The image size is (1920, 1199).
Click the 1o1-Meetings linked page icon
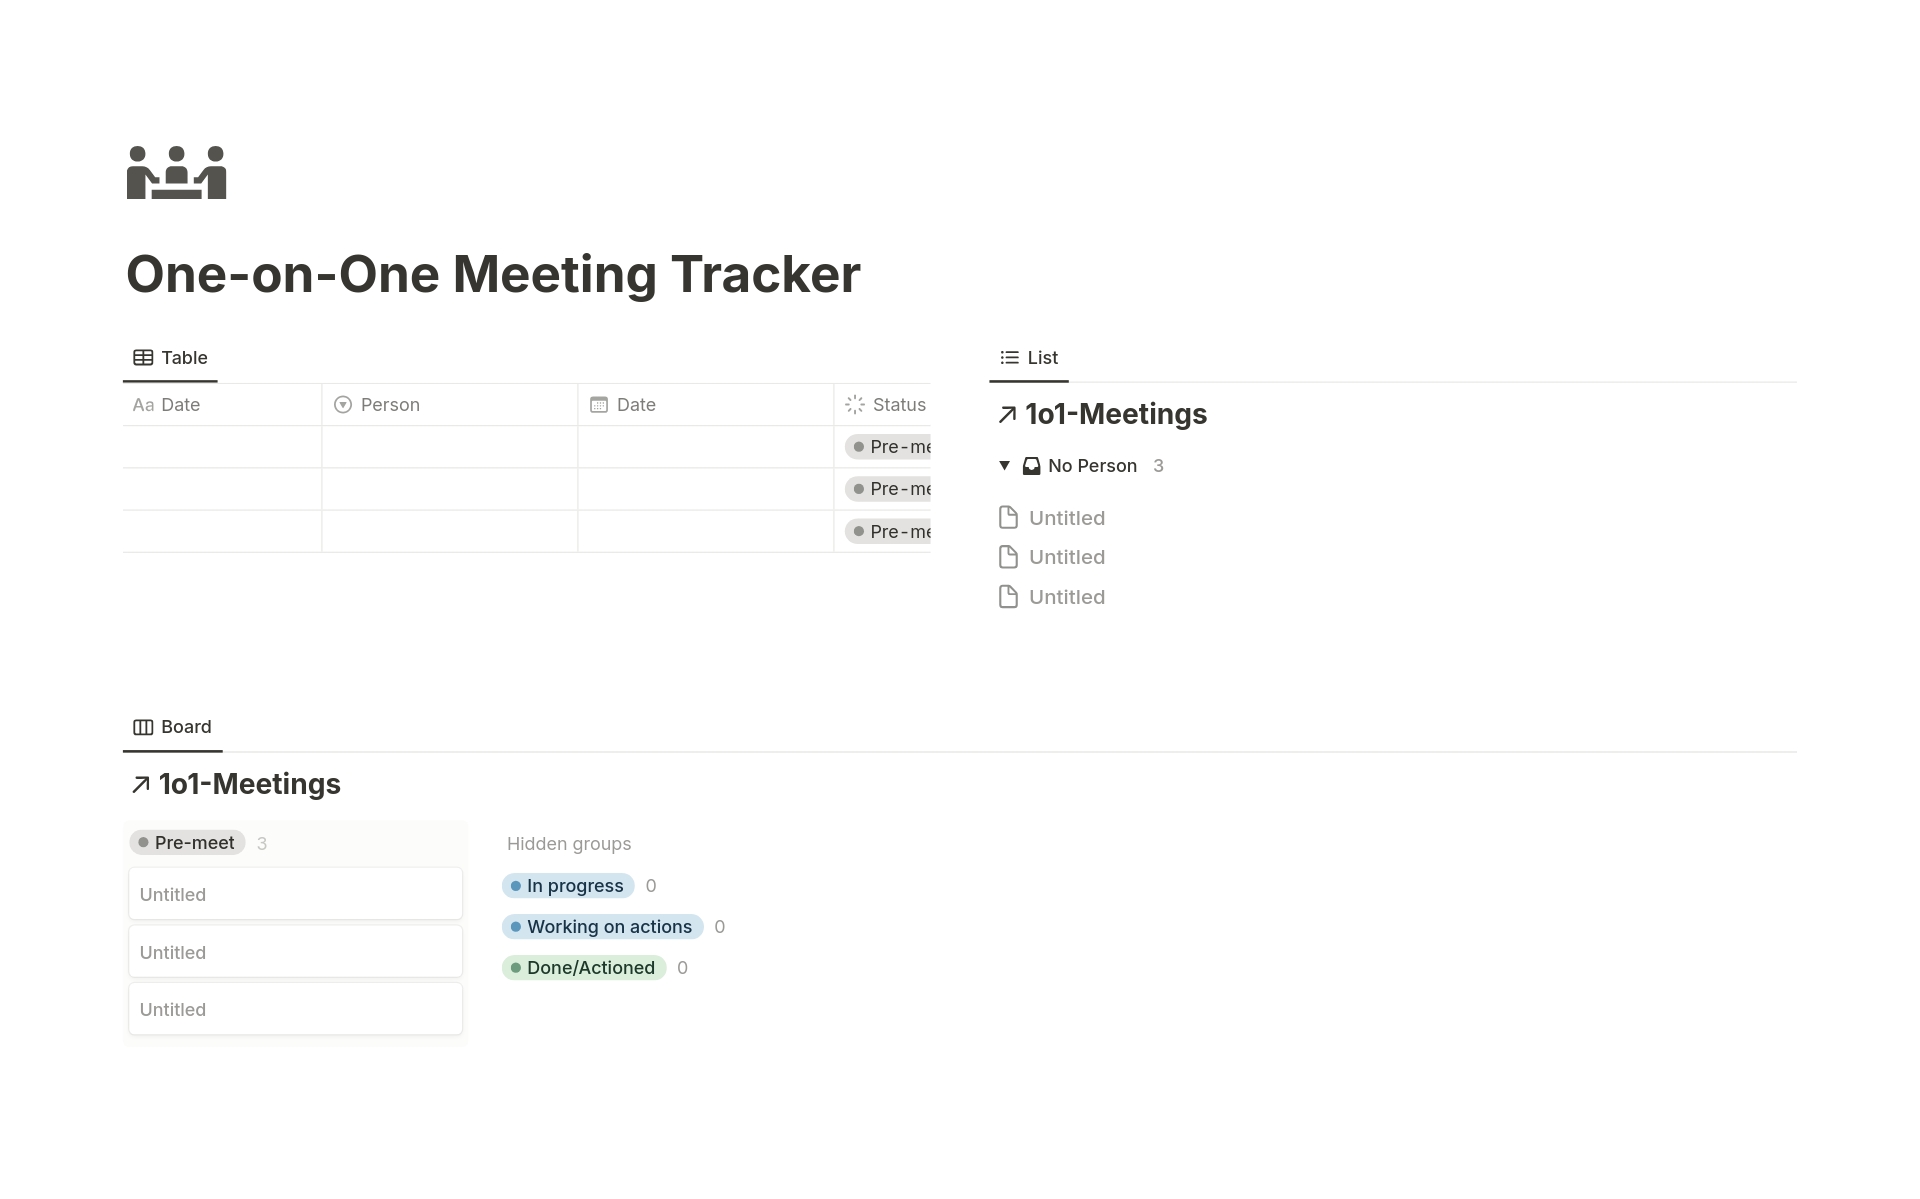(x=1010, y=413)
